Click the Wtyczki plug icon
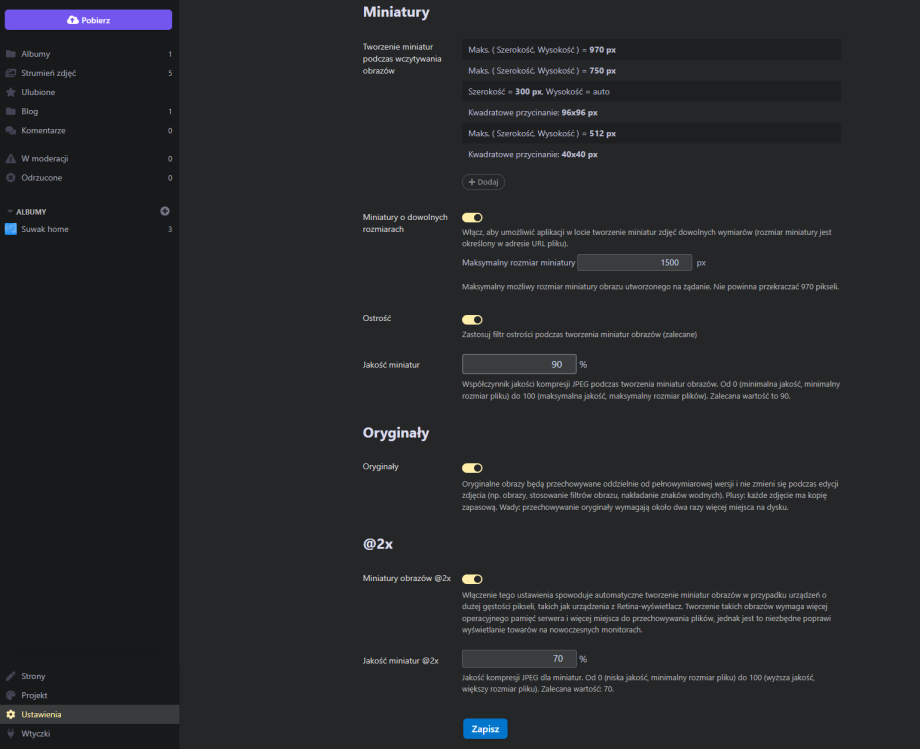Viewport: 920px width, 749px height. click(10, 733)
